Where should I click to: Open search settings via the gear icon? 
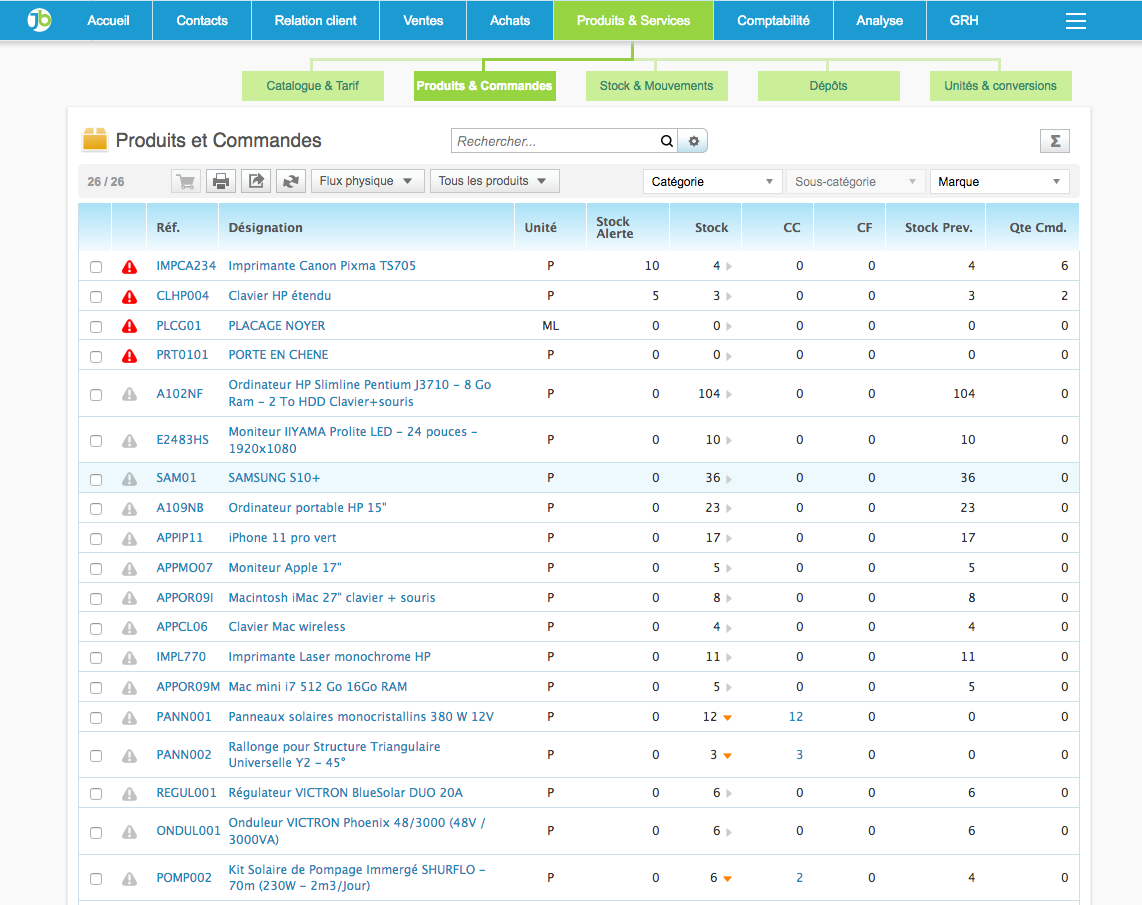click(x=693, y=141)
